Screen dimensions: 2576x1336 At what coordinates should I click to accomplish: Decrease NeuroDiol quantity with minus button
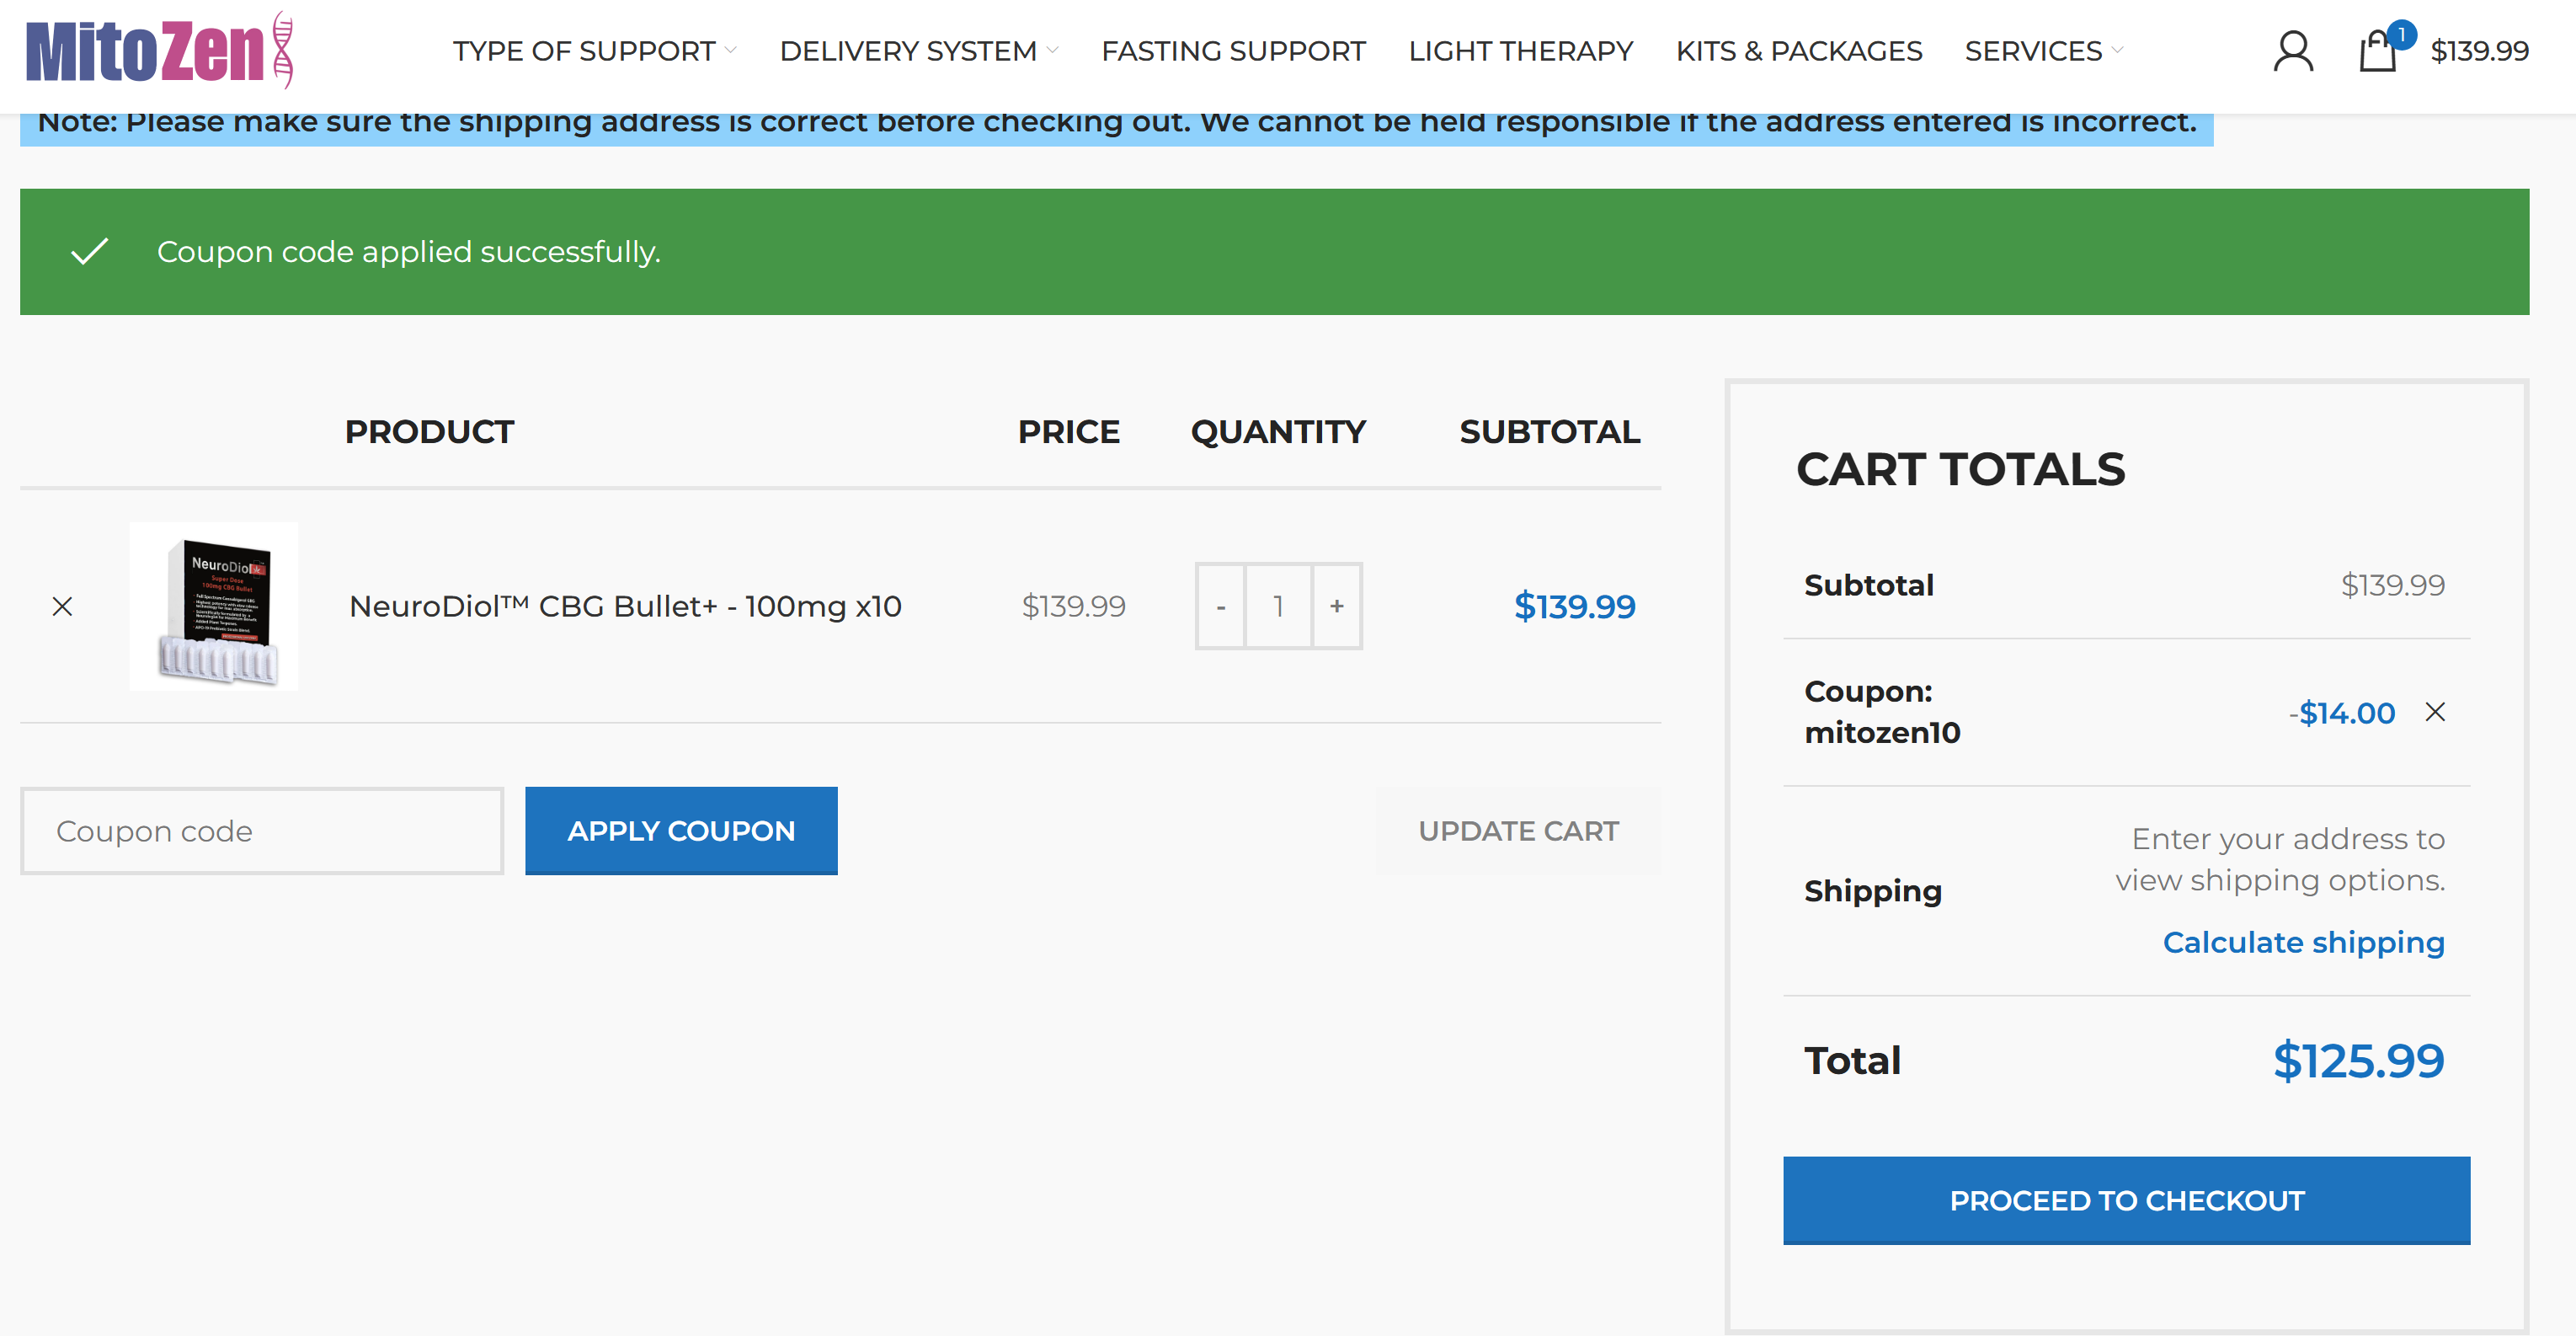(1220, 606)
